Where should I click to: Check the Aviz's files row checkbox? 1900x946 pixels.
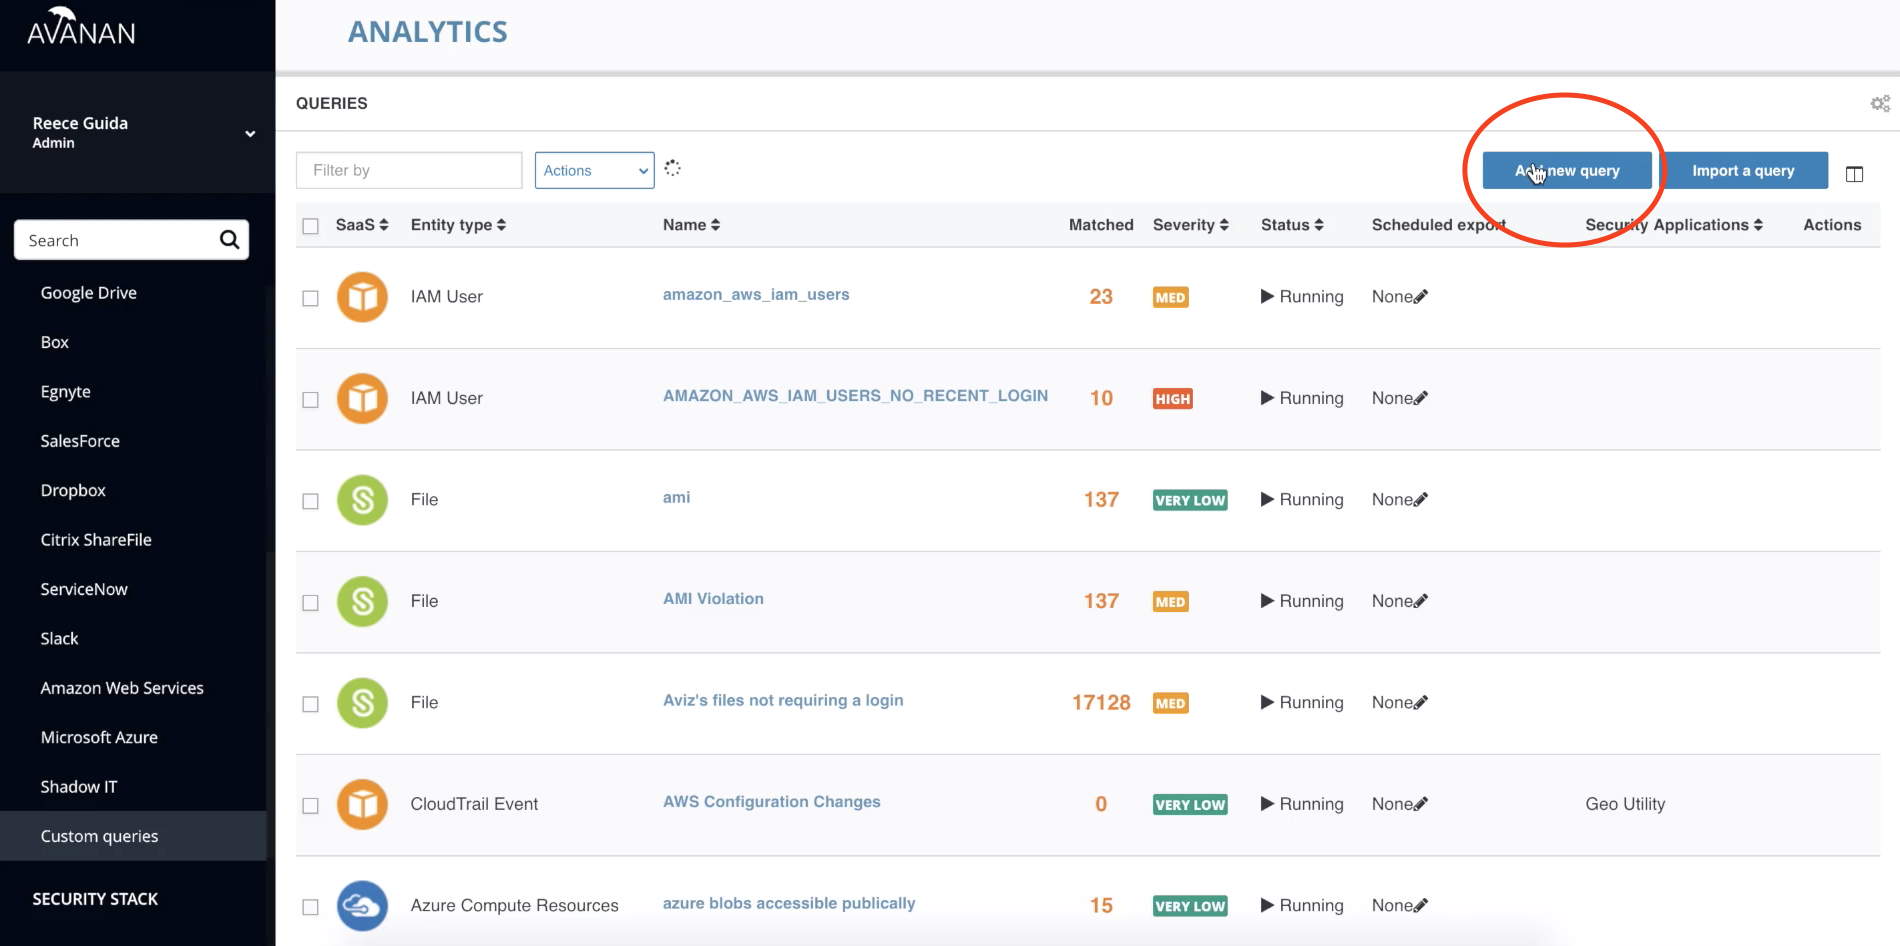point(310,704)
